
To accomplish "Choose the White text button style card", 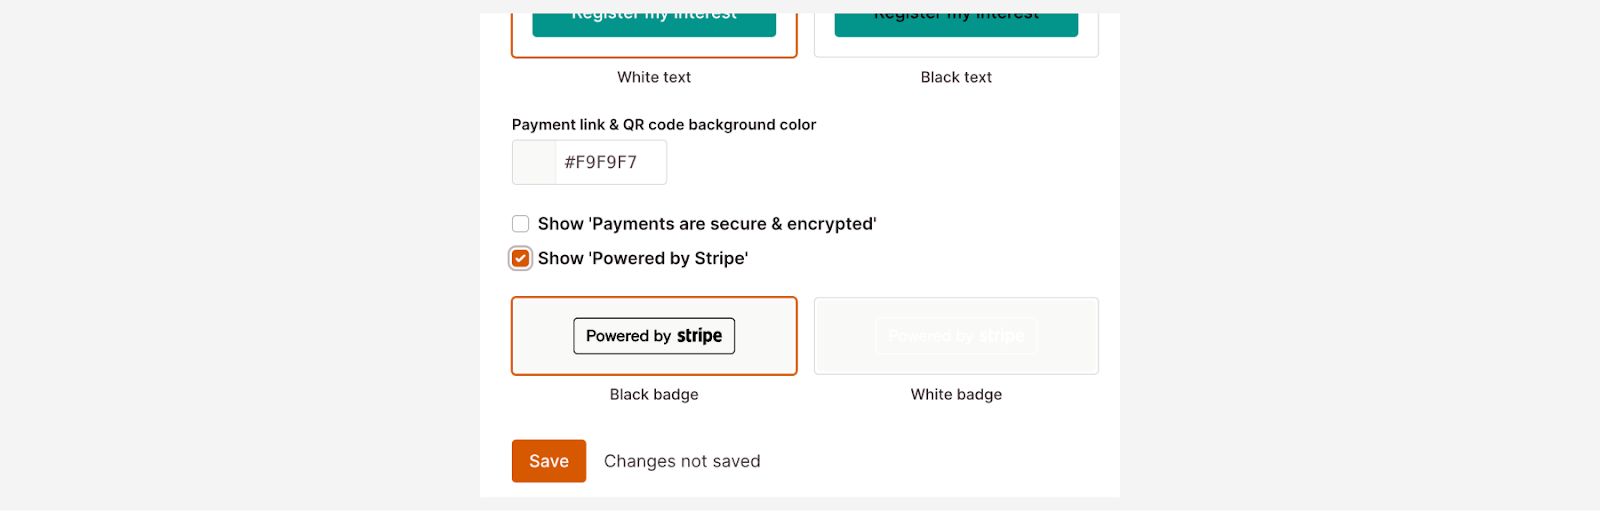I will point(654,47).
